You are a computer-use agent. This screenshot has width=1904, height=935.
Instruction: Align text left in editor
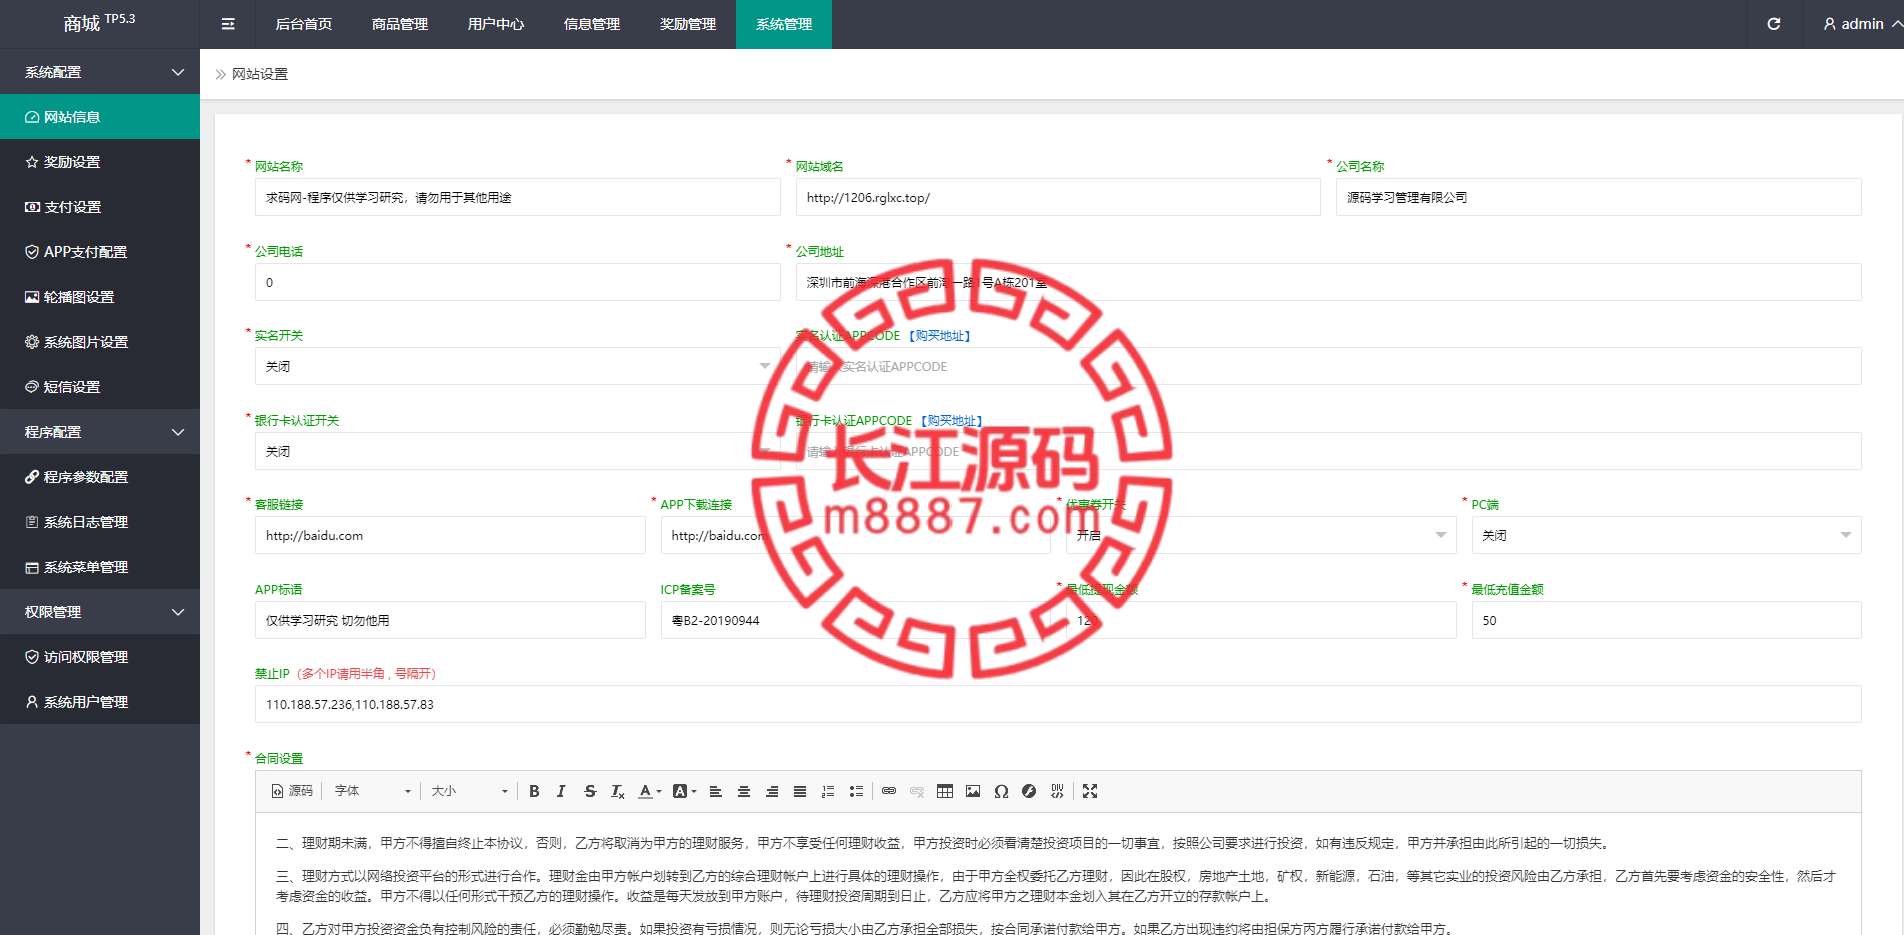tap(716, 791)
